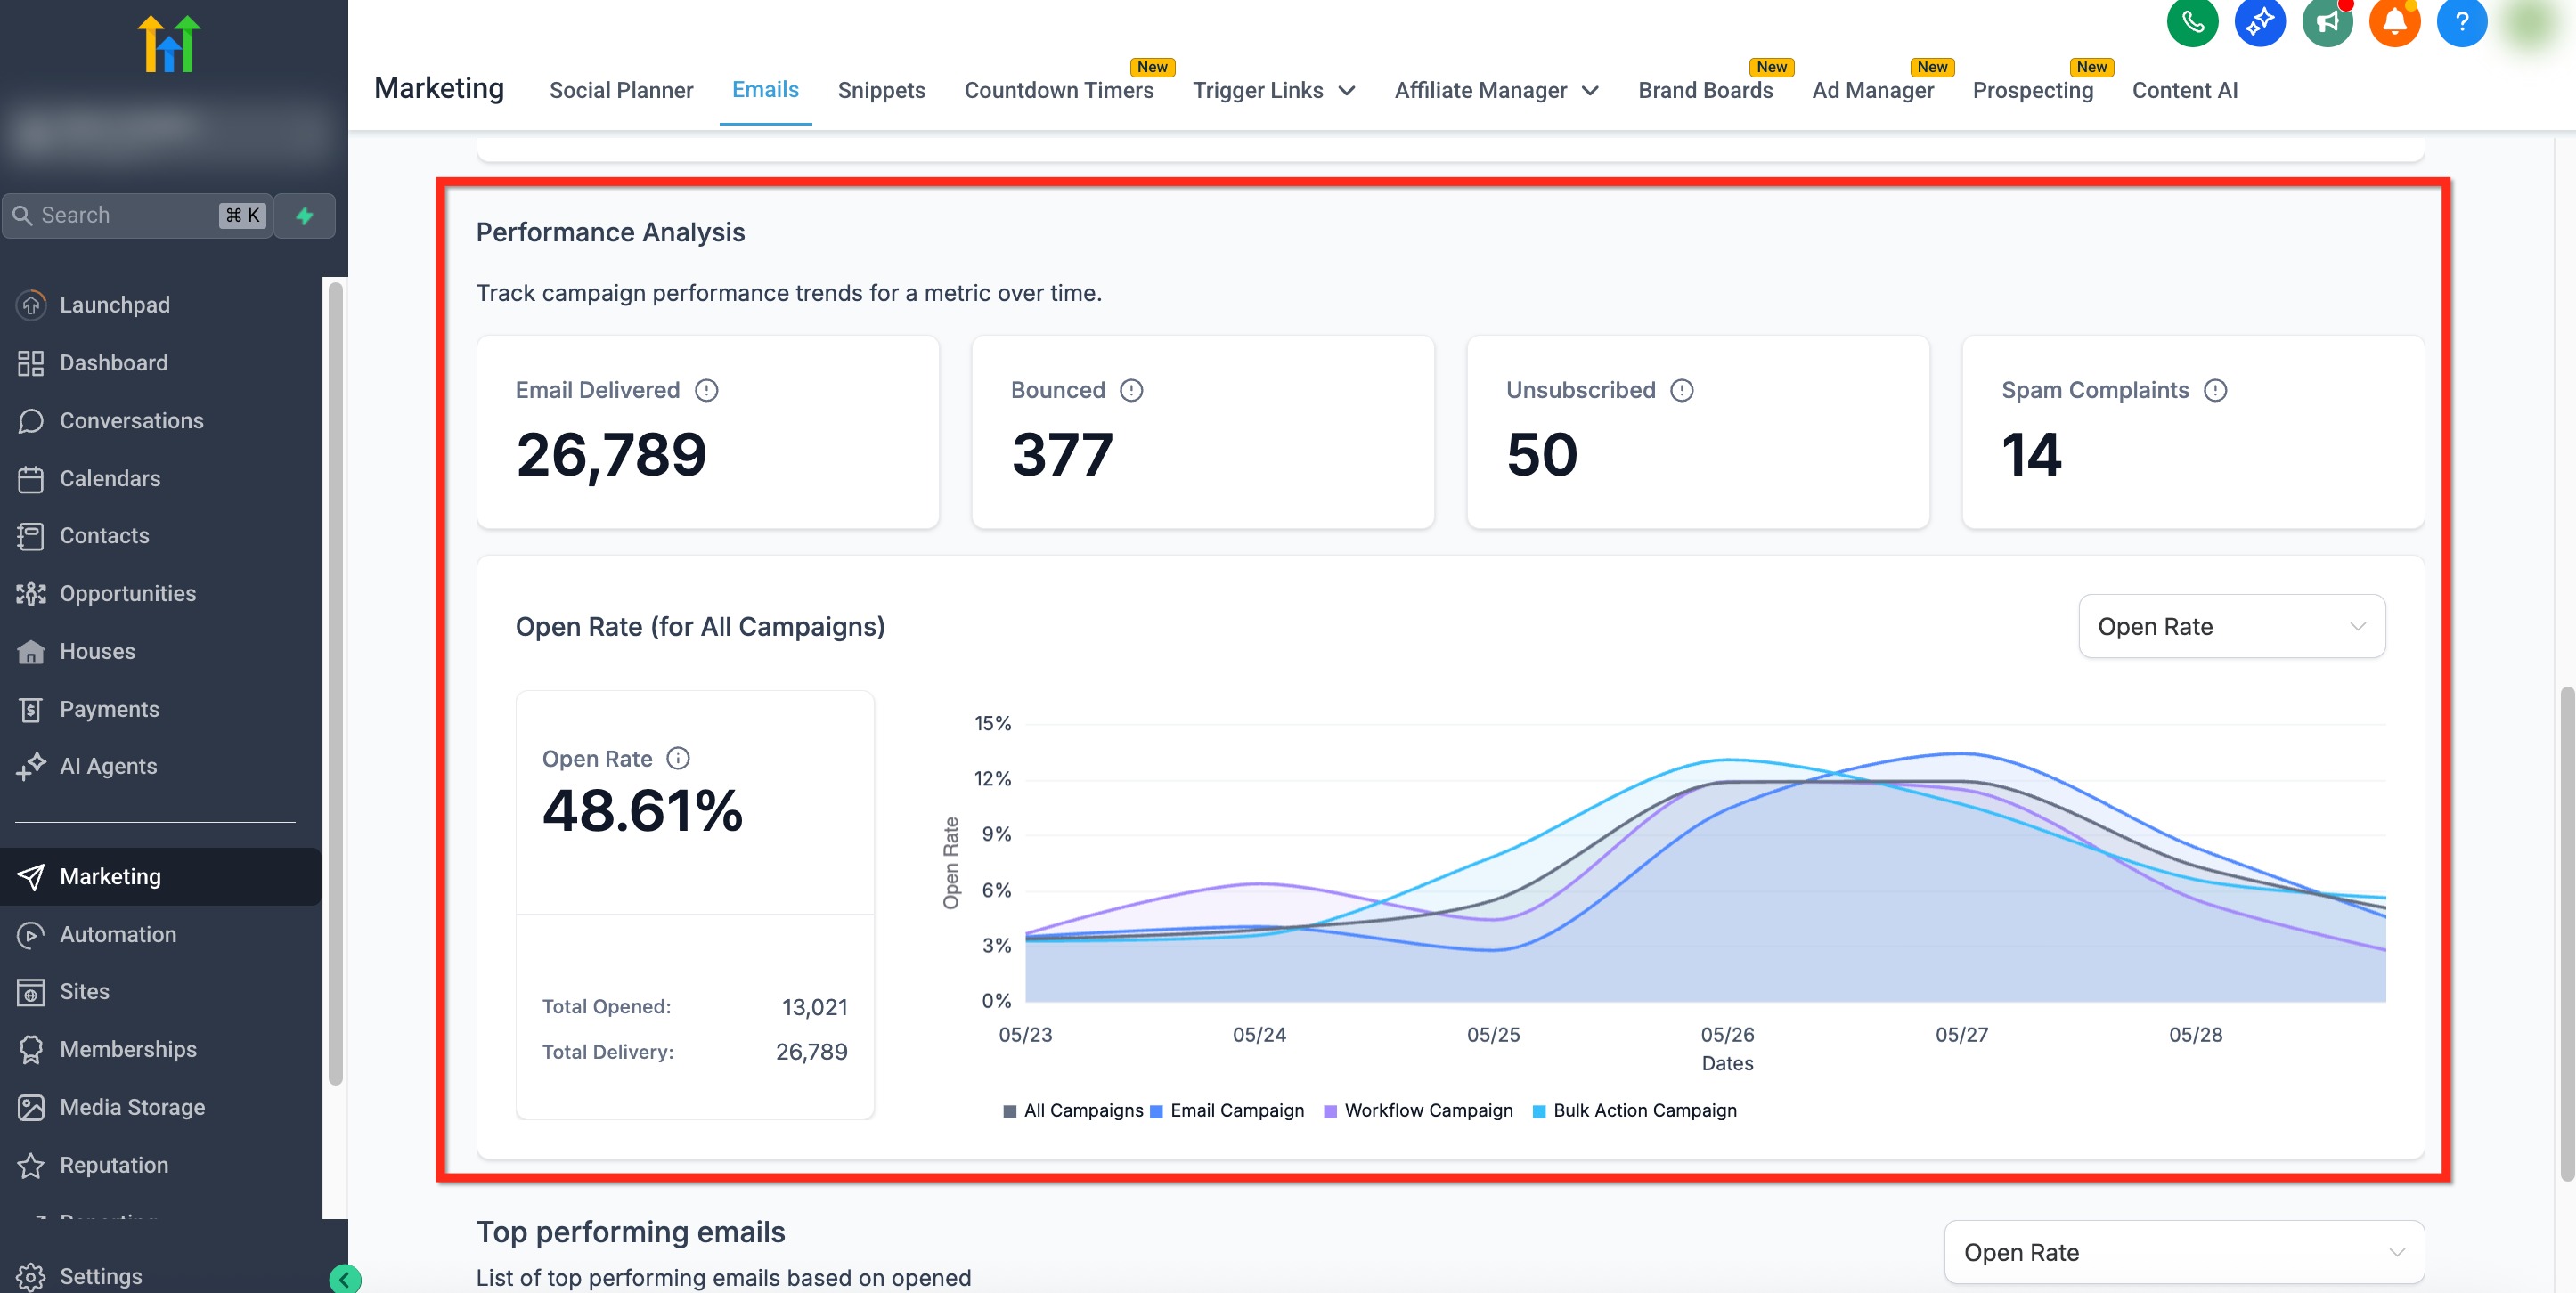Collapse sidebar using green arrow button
2576x1293 pixels.
(345, 1278)
